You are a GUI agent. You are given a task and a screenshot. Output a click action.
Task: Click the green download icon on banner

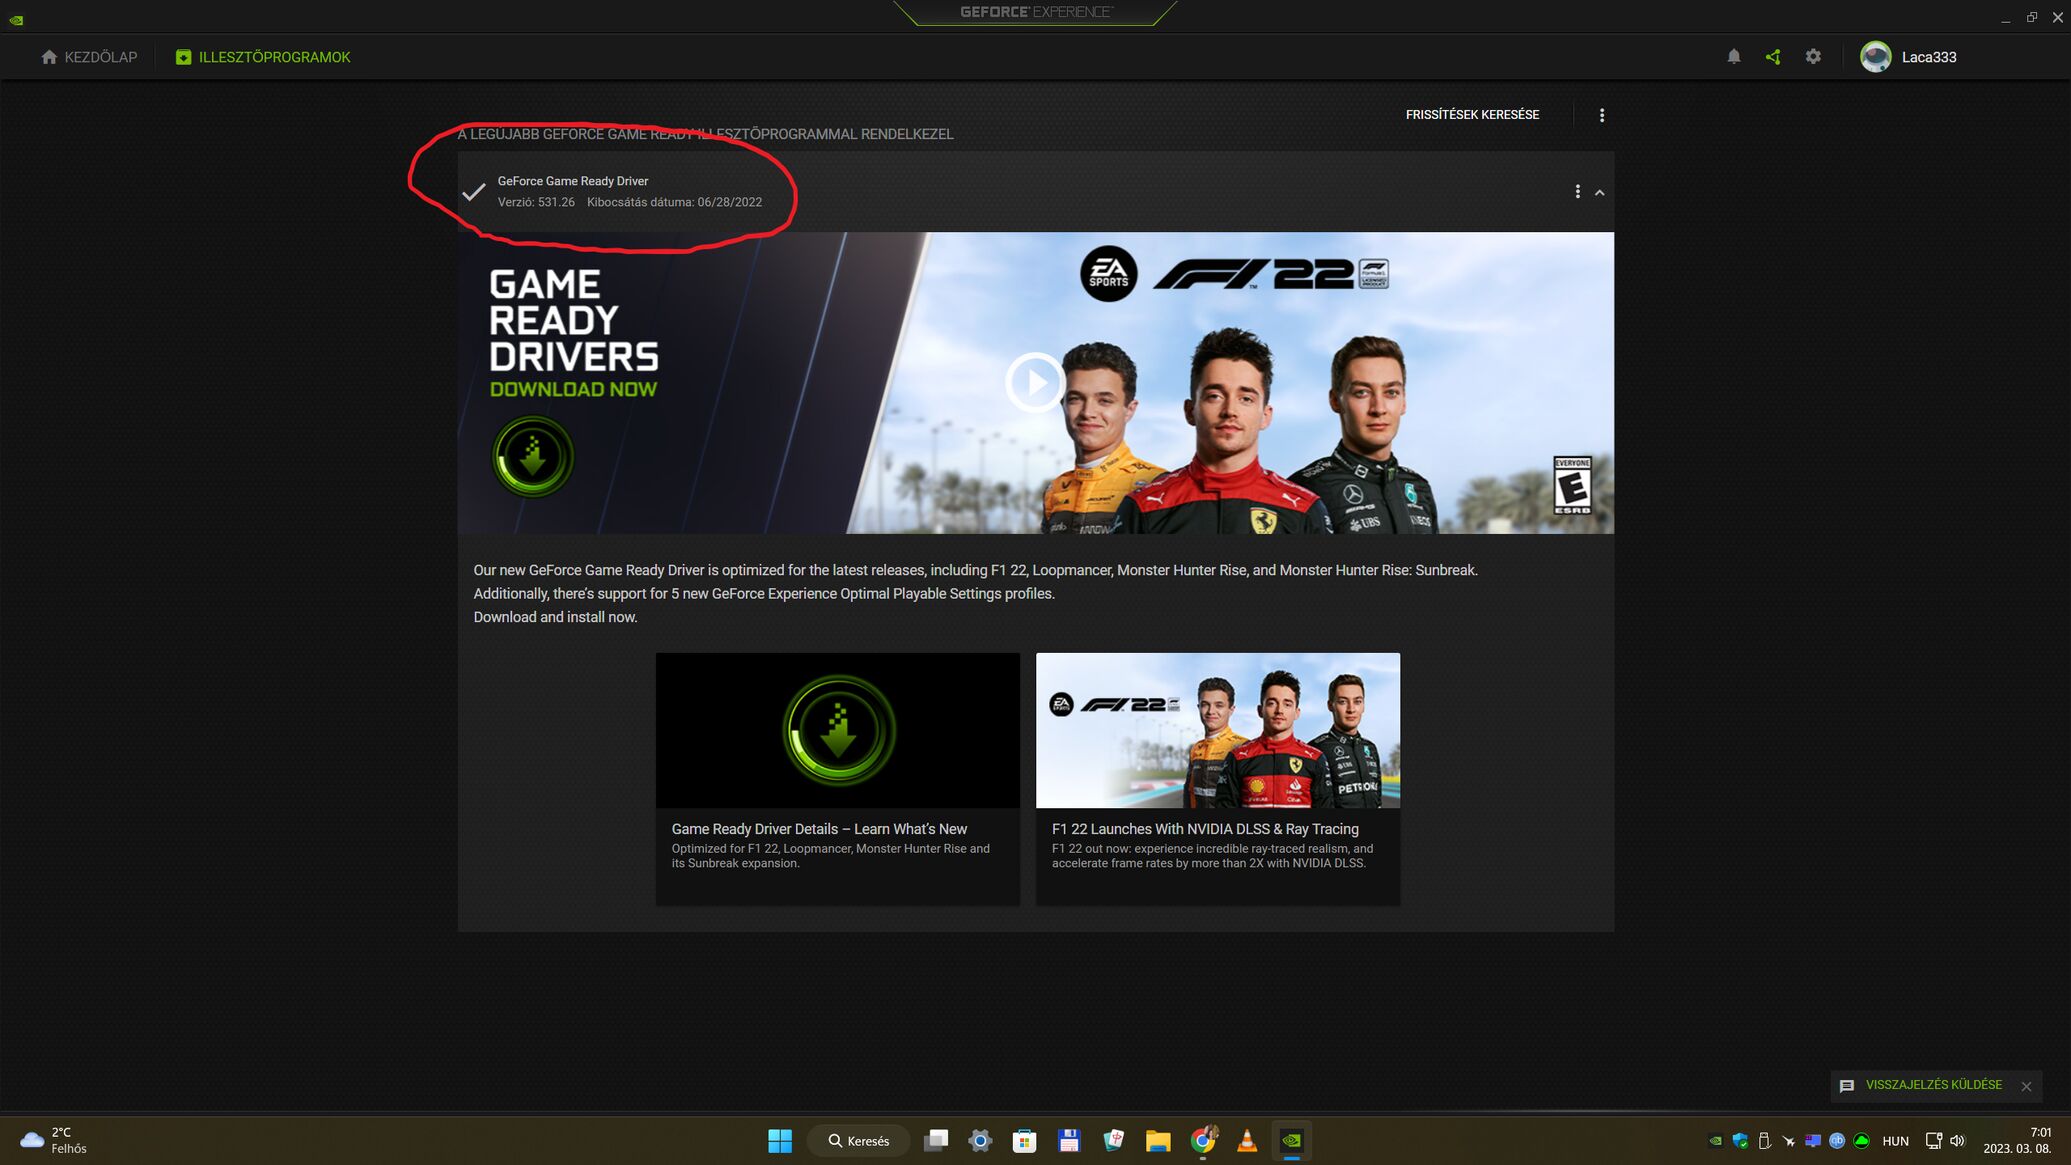tap(533, 457)
